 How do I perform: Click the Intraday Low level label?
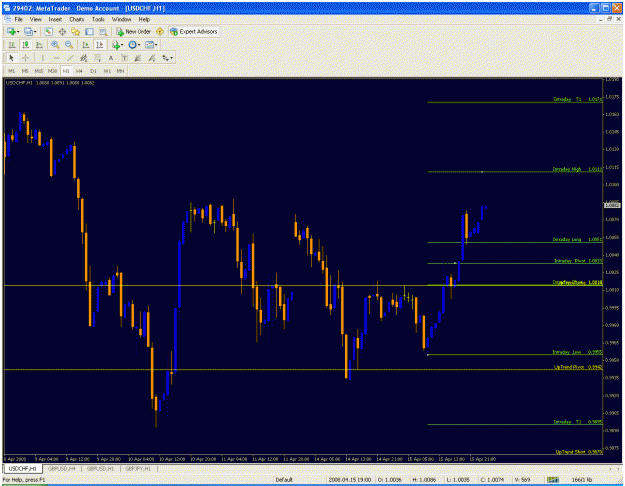pos(577,352)
